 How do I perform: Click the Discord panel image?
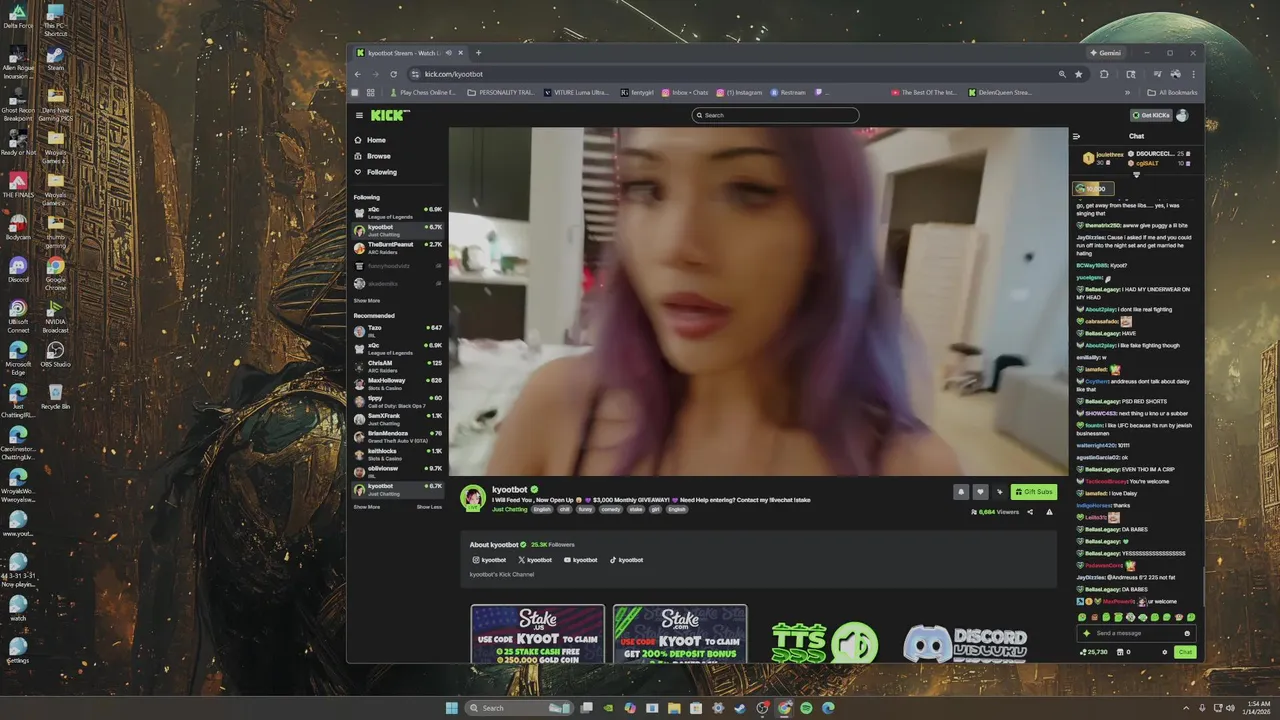tap(965, 643)
